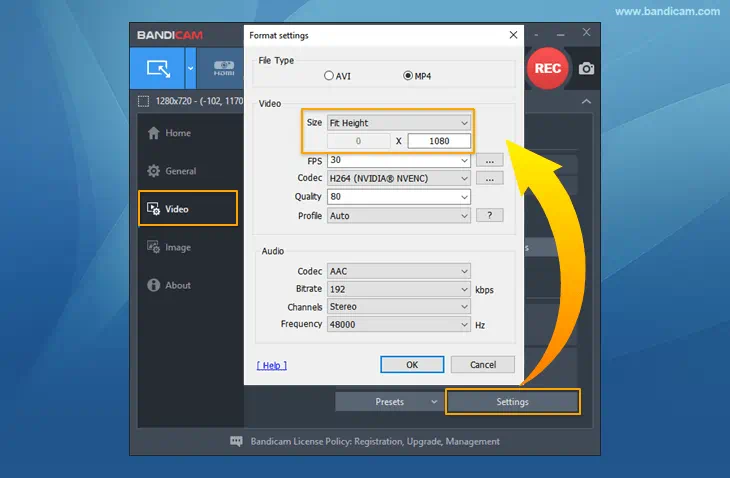The height and width of the screenshot is (478, 730).
Task: Open the Presets dropdown button
Action: [389, 402]
